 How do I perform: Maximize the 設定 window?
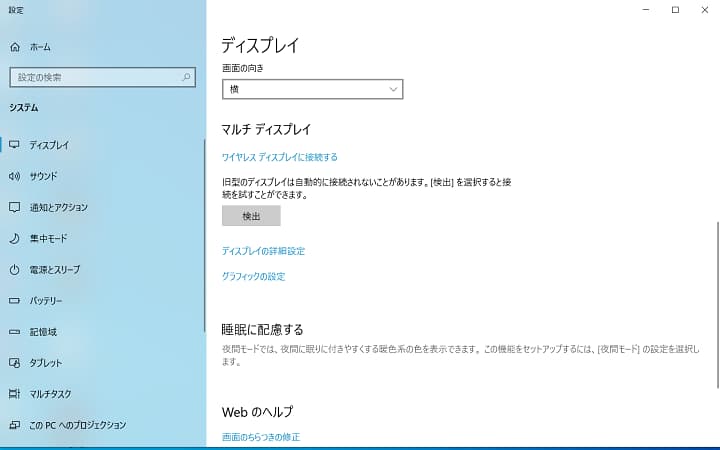675,10
